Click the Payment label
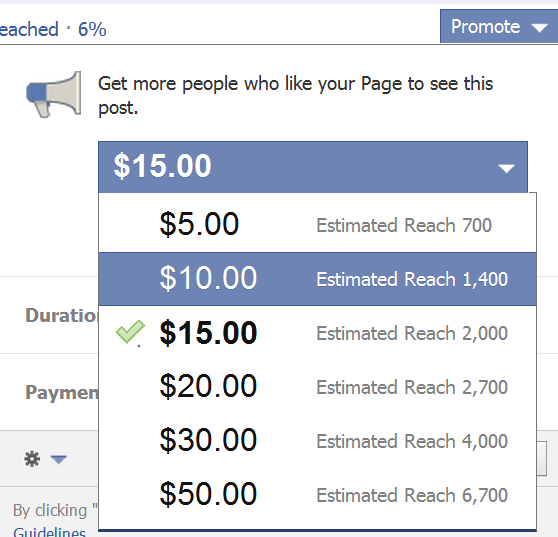 coord(62,393)
